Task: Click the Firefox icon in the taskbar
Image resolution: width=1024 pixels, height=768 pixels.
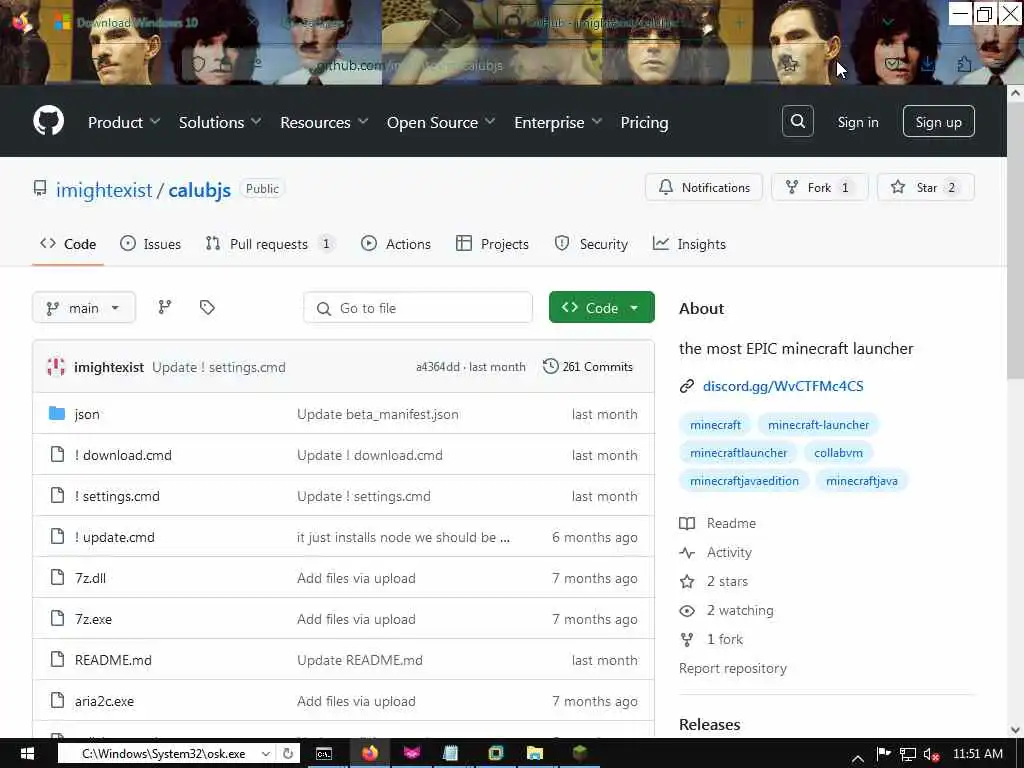Action: coord(370,753)
